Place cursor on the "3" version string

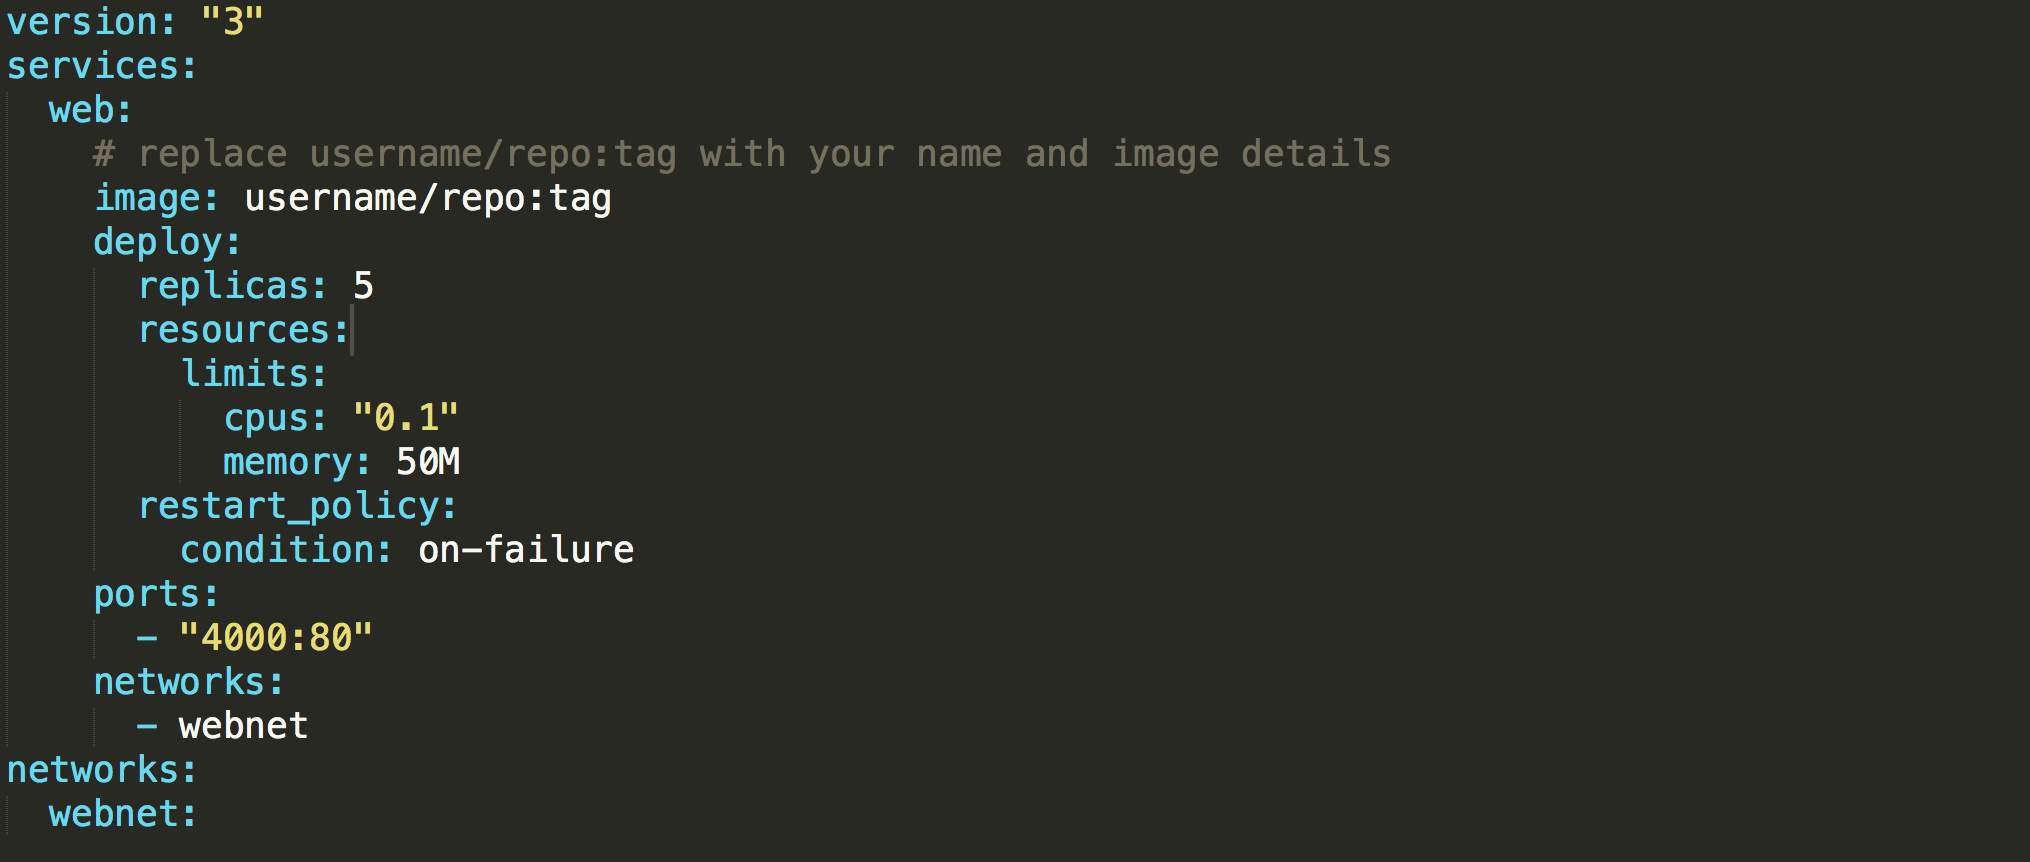coord(232,22)
